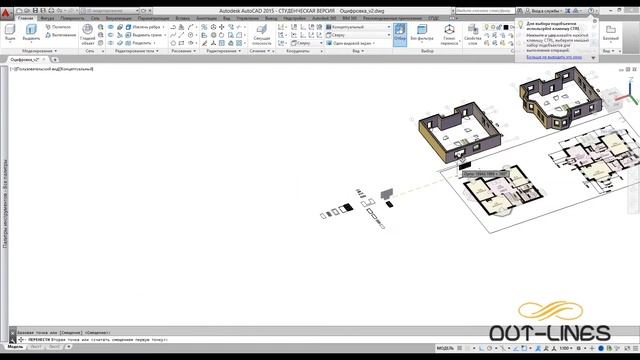640x360 pixels.
Task: Select the Rotate tool in Редактирование panel
Action: click(x=222, y=35)
